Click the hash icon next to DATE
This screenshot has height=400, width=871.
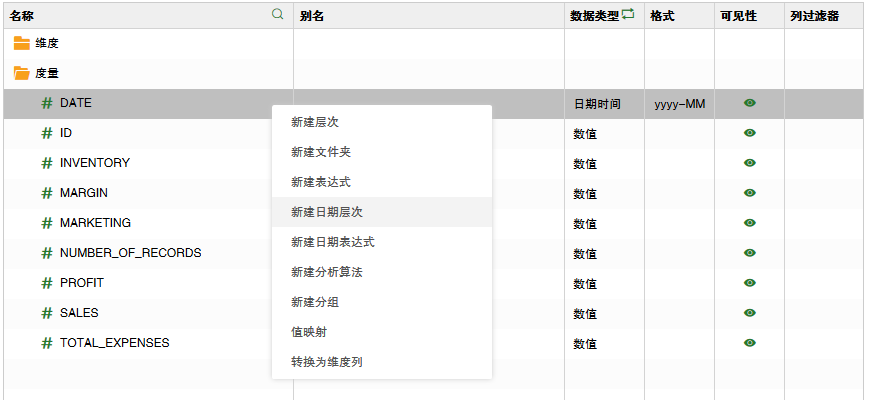tap(47, 103)
